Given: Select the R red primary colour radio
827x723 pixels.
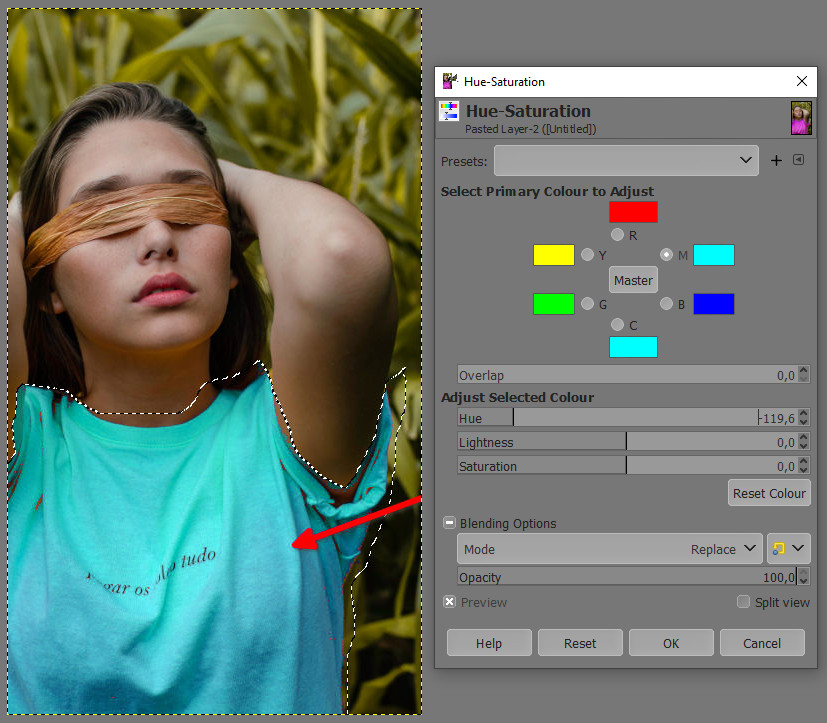Looking at the screenshot, I should pos(617,234).
